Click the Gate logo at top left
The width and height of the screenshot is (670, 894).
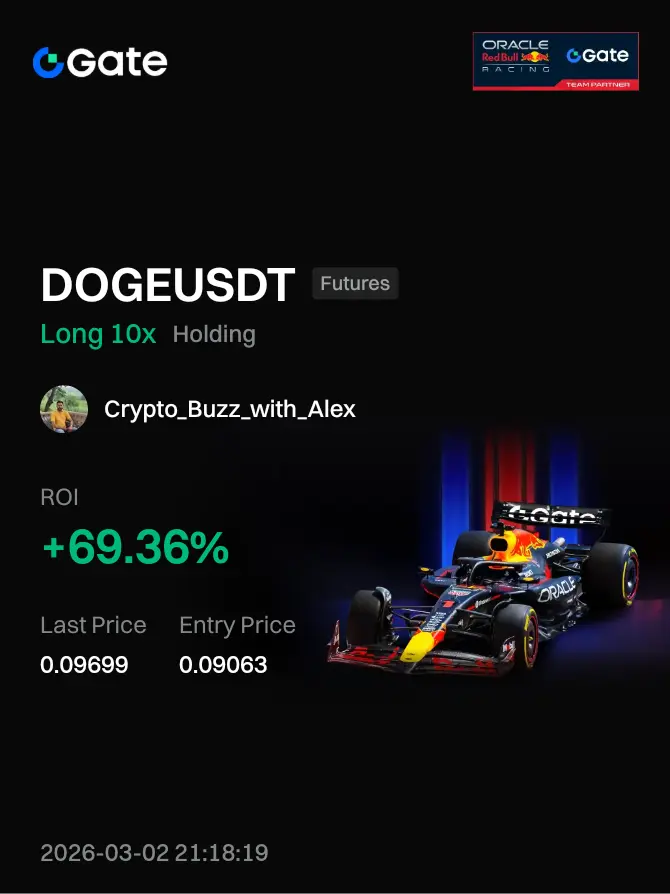(x=100, y=62)
